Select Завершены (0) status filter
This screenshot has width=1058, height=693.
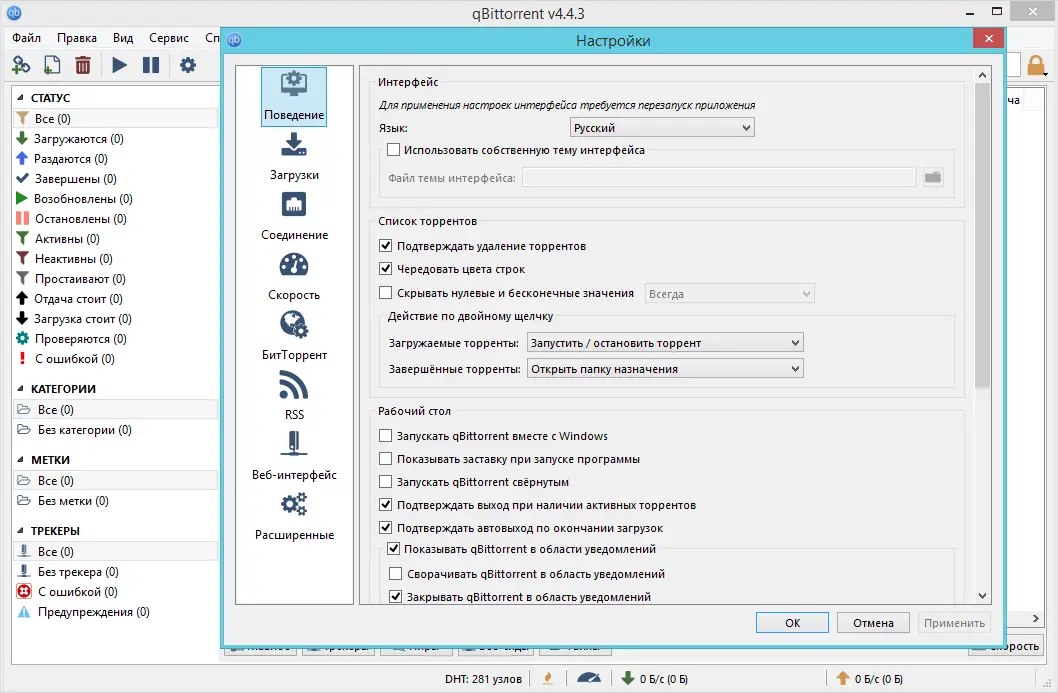point(75,179)
